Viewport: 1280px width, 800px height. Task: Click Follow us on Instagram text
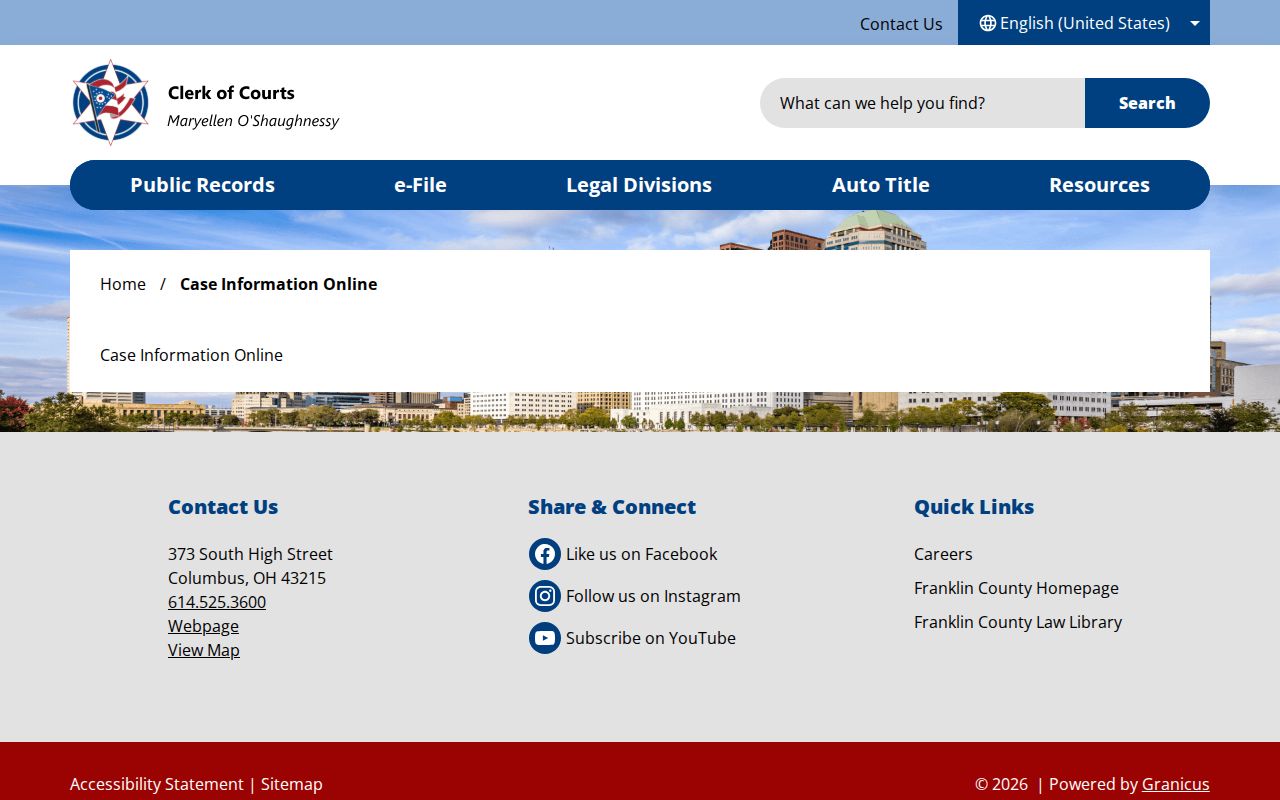point(653,596)
